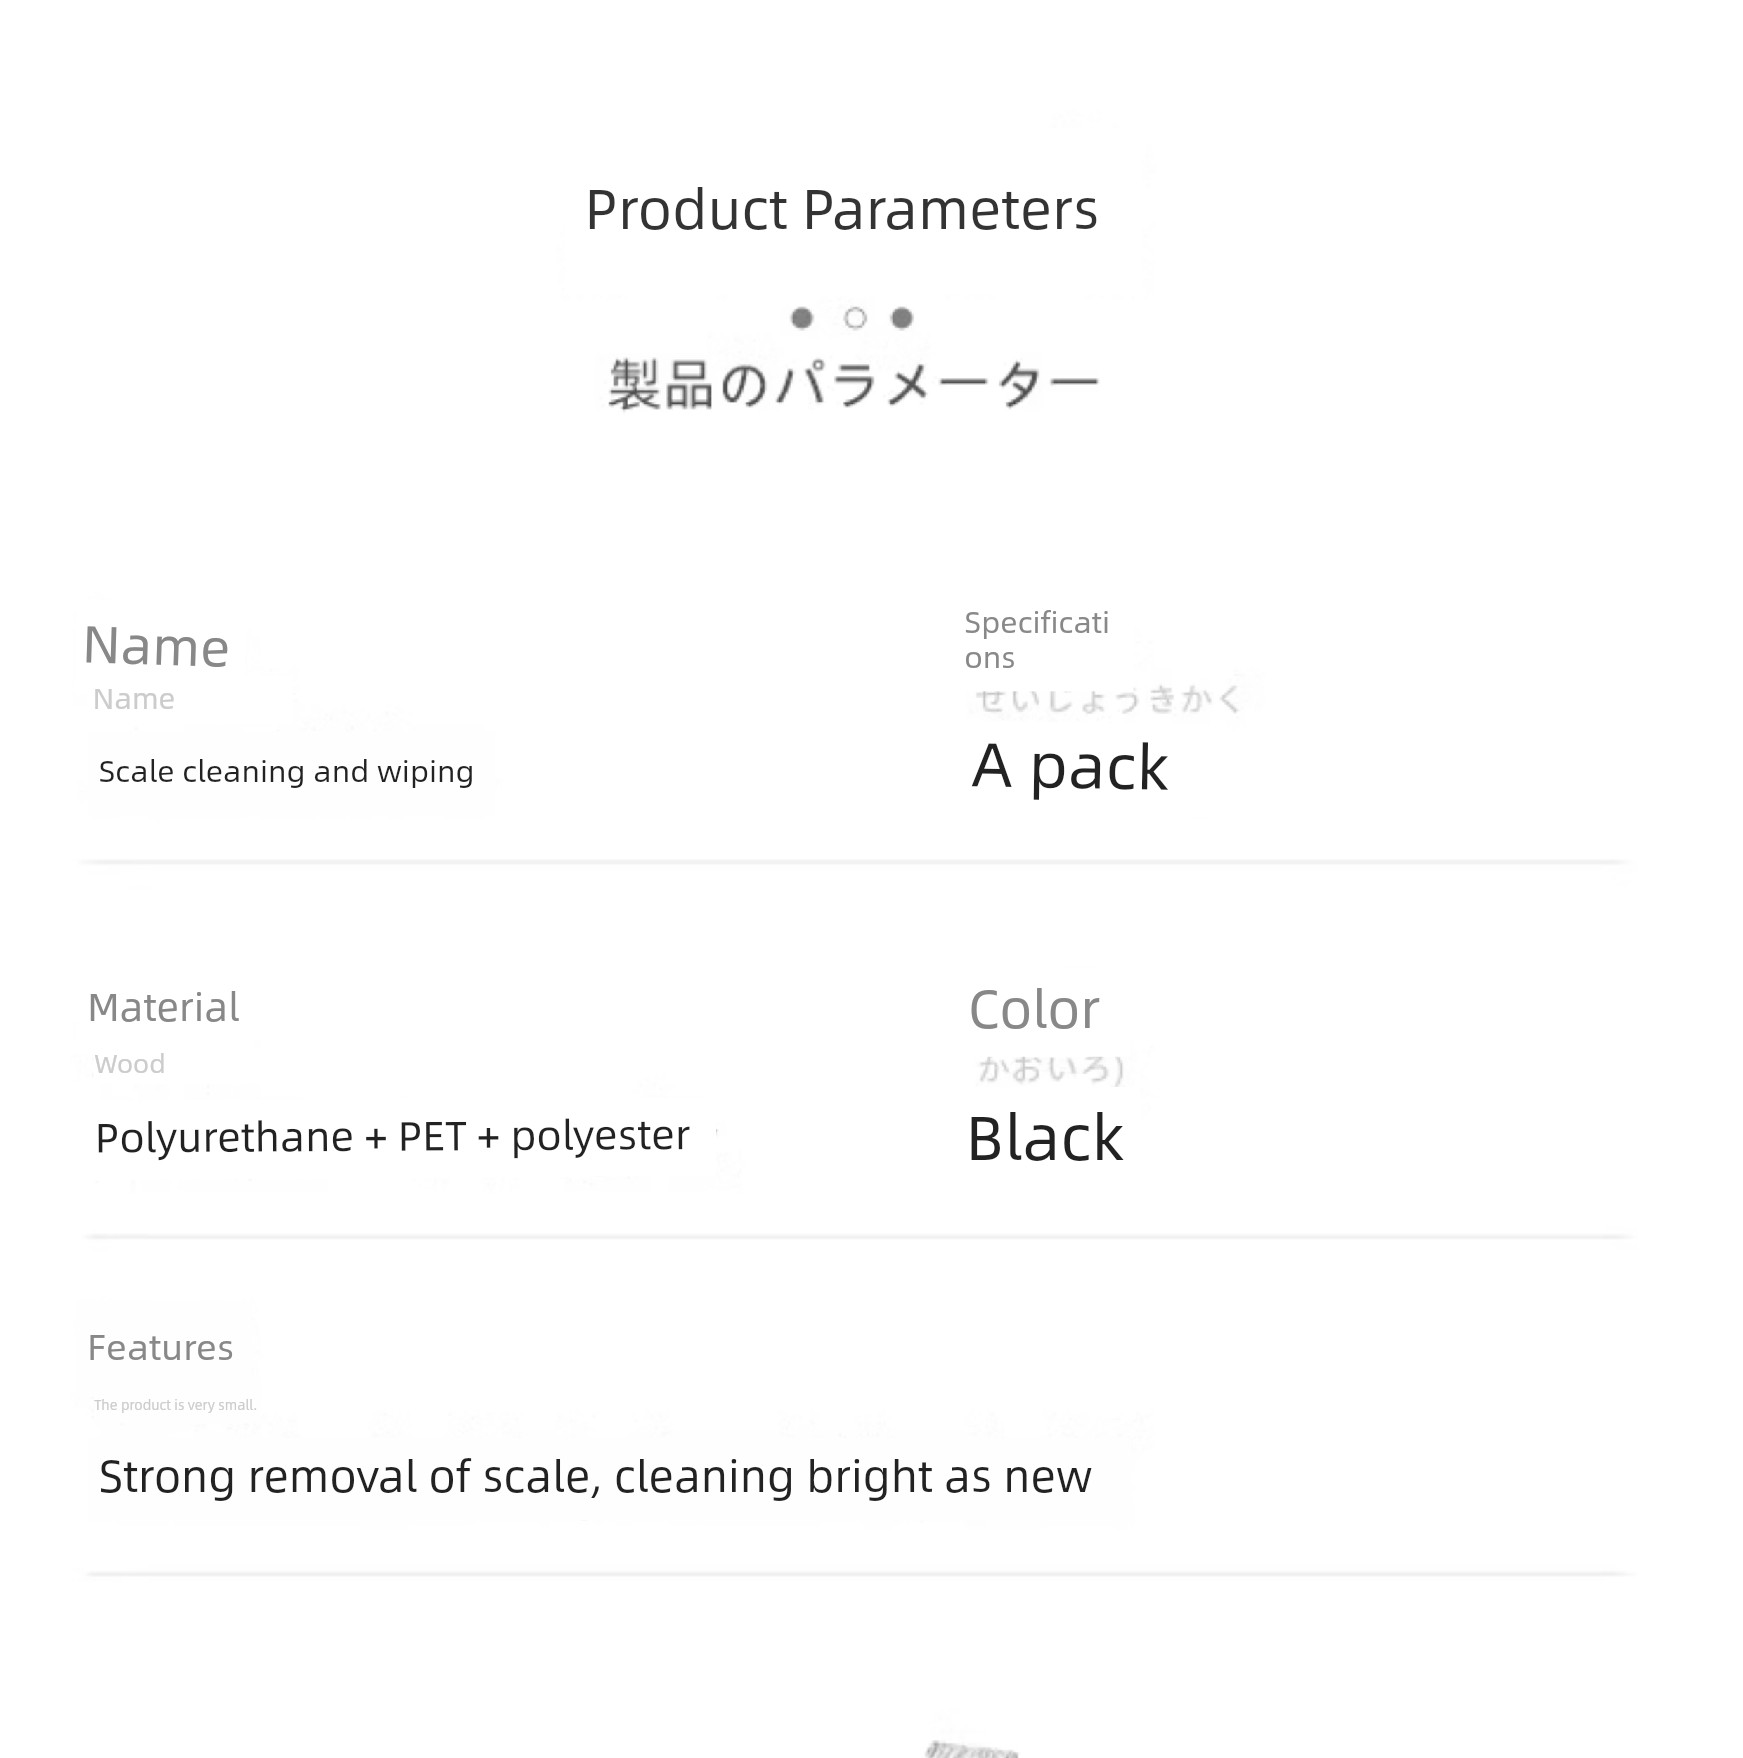
Task: Select the "Strong removal of scale" feature text
Action: tap(595, 1477)
